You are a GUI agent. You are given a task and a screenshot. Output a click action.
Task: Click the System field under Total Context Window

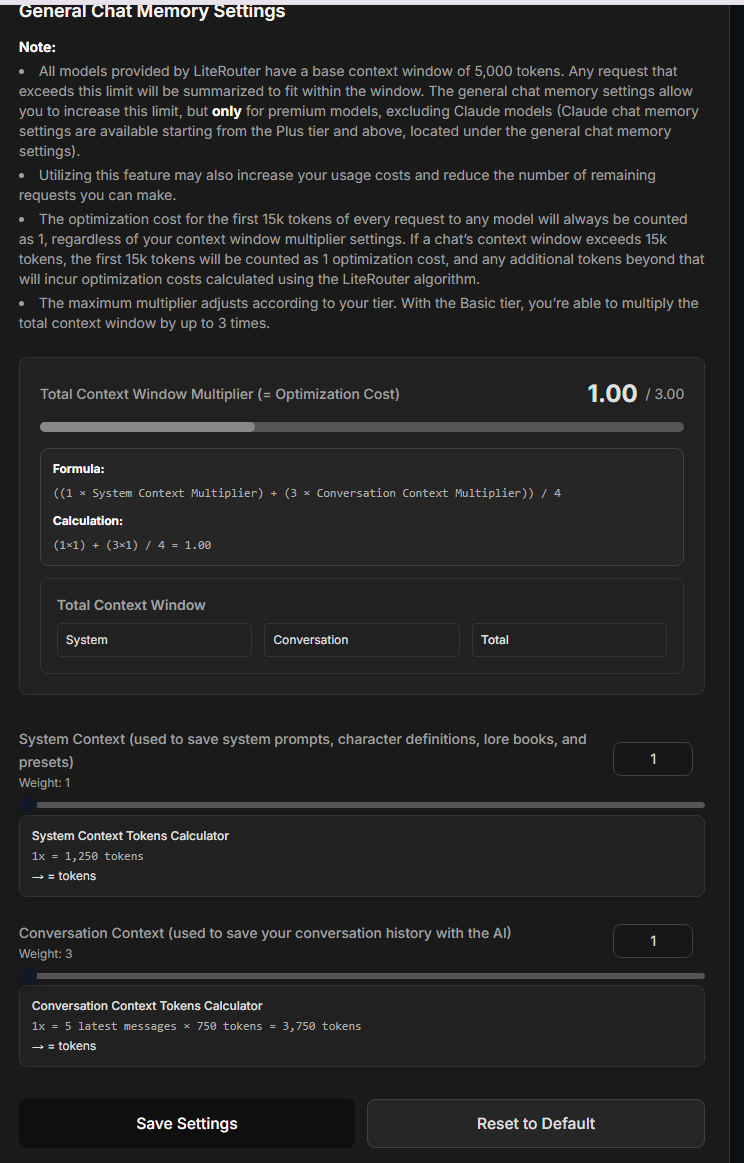153,640
